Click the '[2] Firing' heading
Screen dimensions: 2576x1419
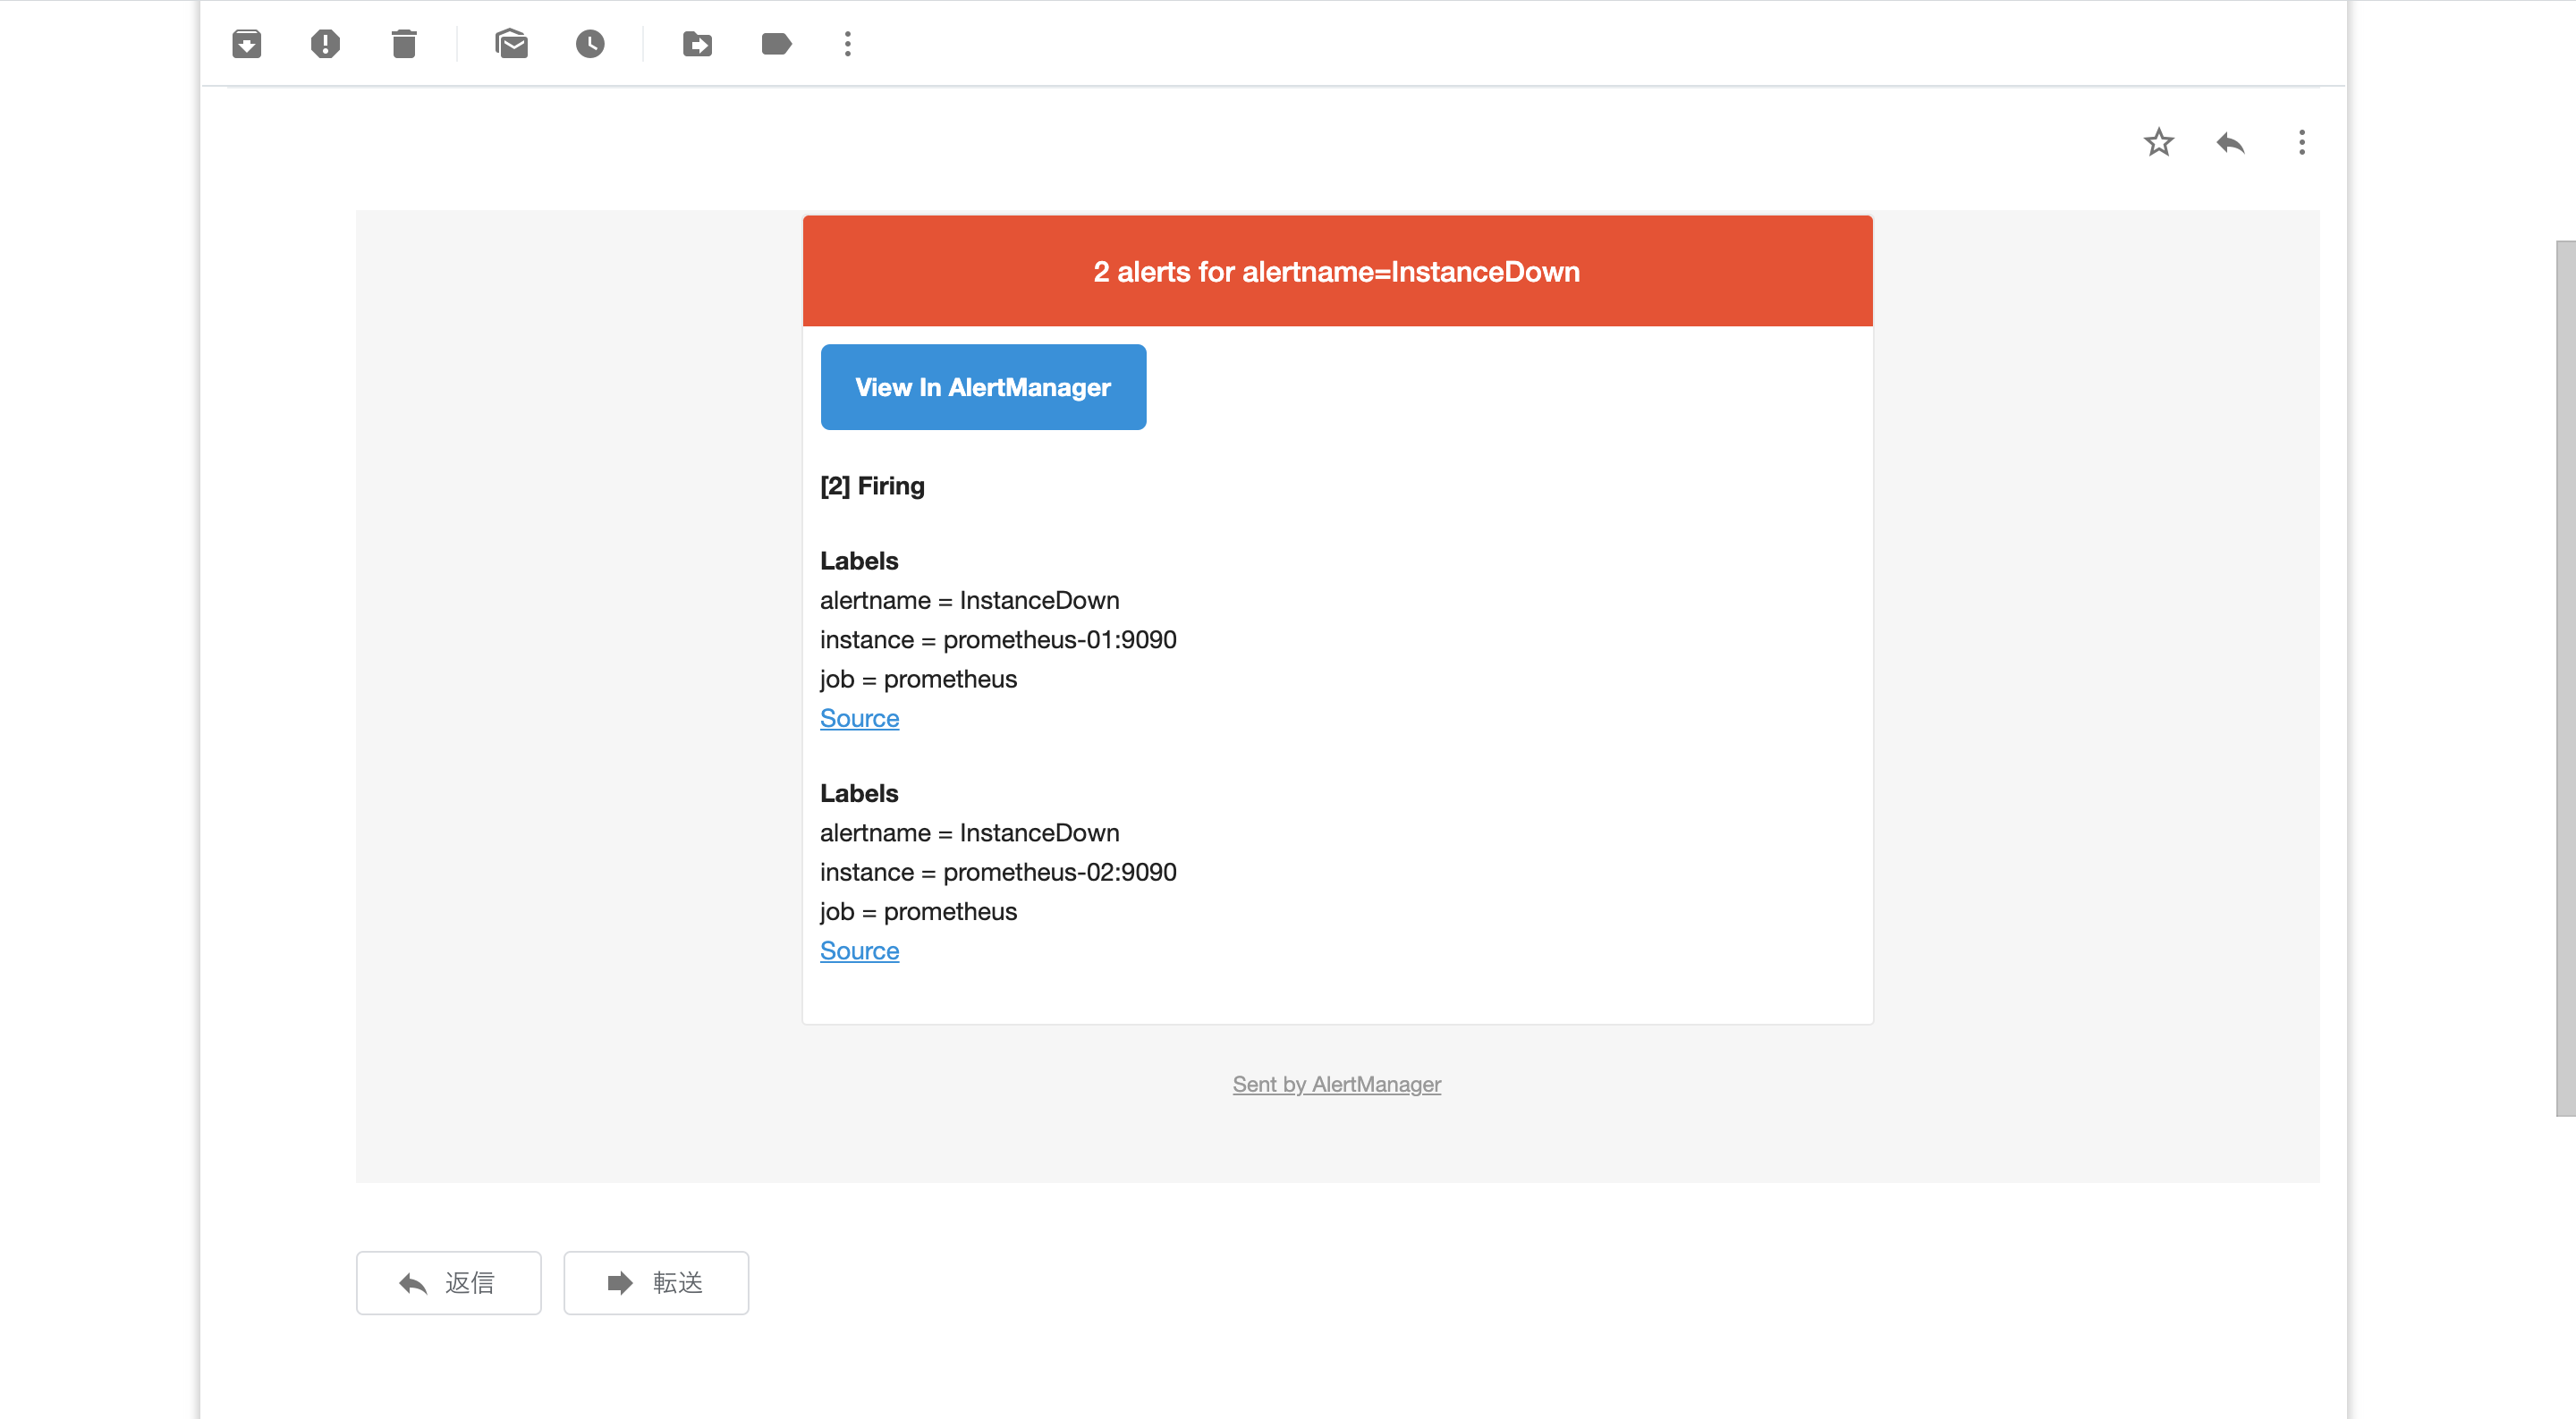(x=872, y=486)
